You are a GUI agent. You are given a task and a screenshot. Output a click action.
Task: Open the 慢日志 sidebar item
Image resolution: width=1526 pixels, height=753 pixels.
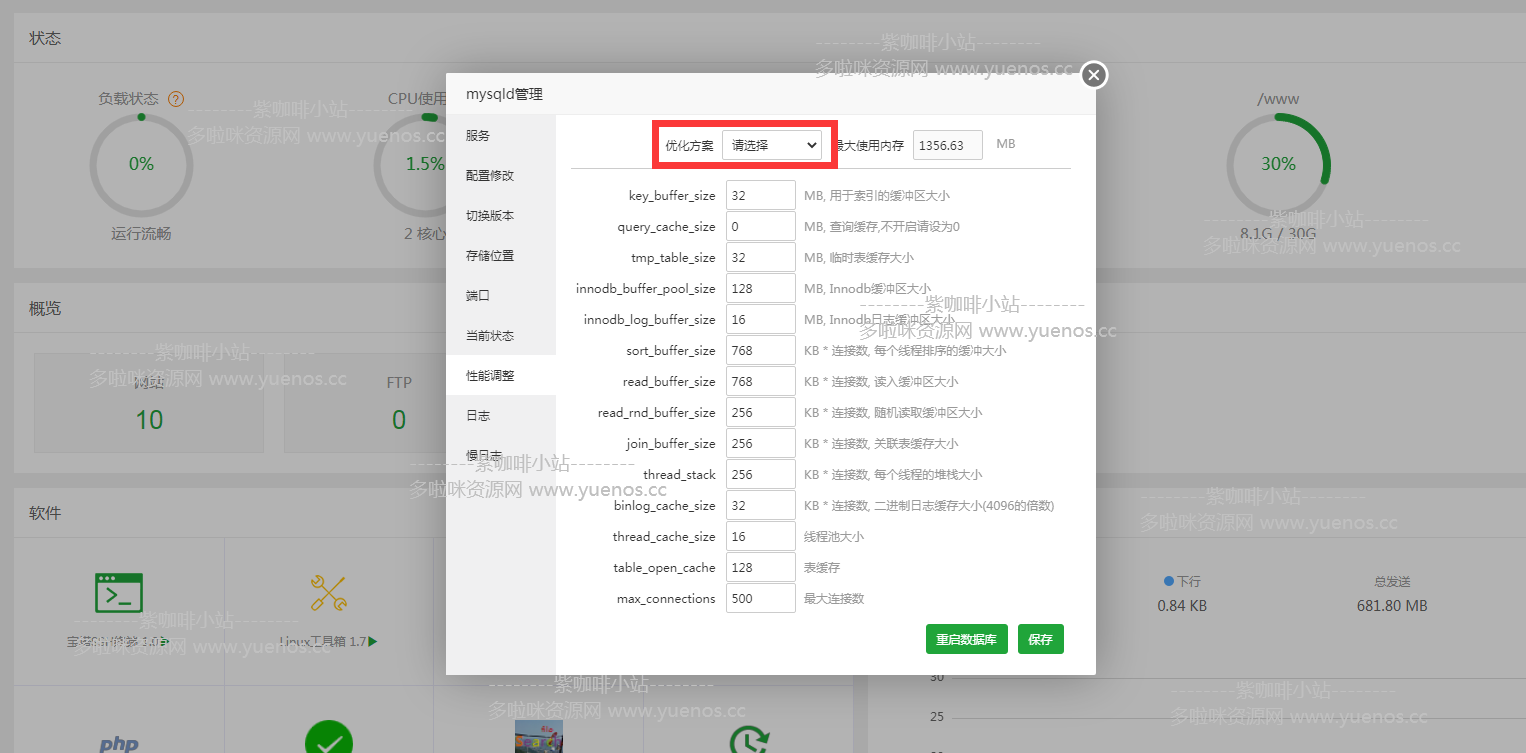coord(483,455)
